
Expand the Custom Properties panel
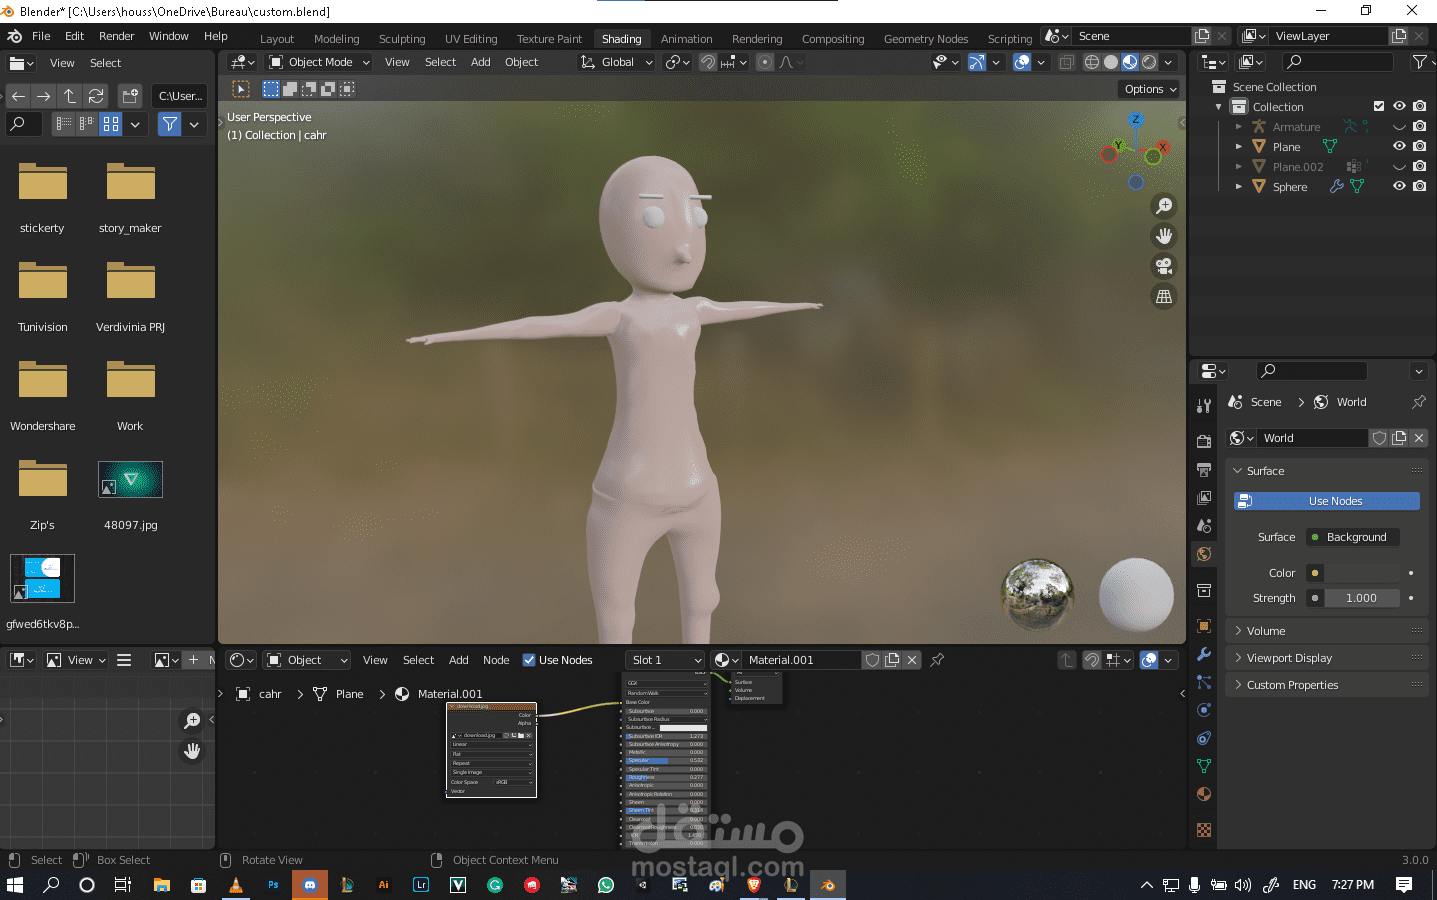[x=1327, y=685]
